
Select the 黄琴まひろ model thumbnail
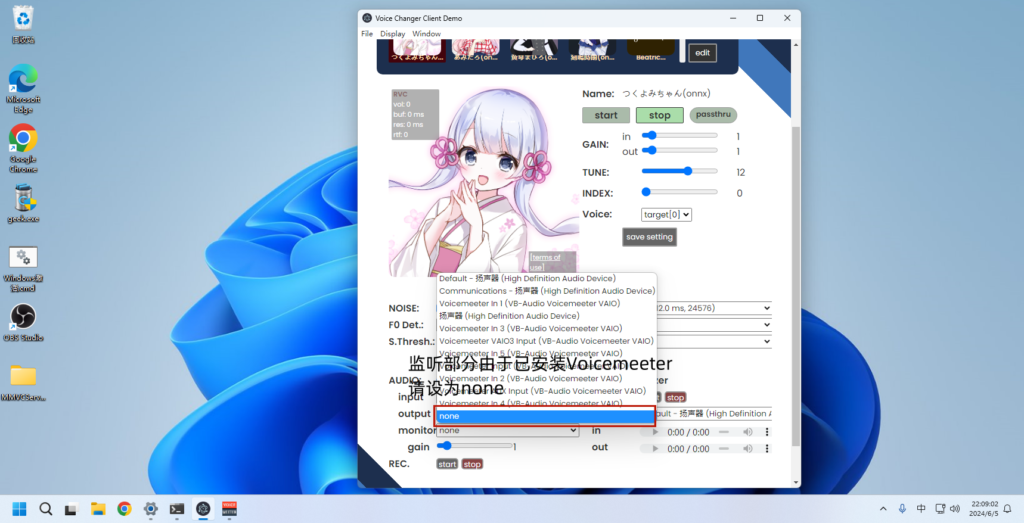pos(534,51)
